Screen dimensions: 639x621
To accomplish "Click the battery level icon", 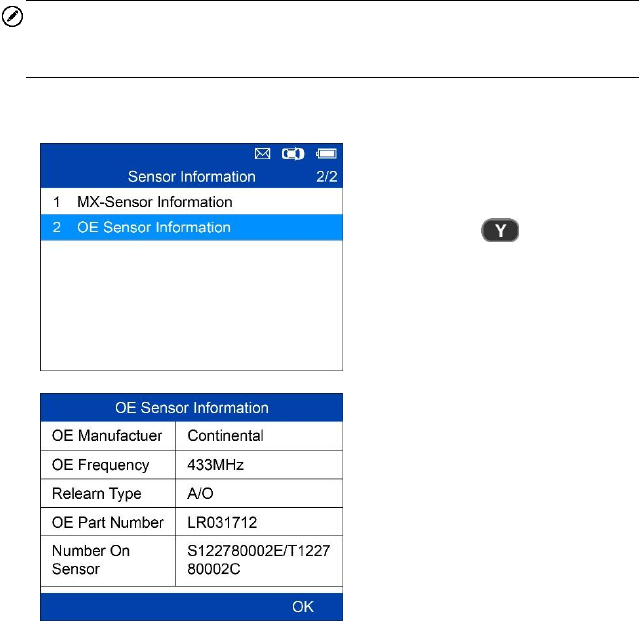I will 326,154.
